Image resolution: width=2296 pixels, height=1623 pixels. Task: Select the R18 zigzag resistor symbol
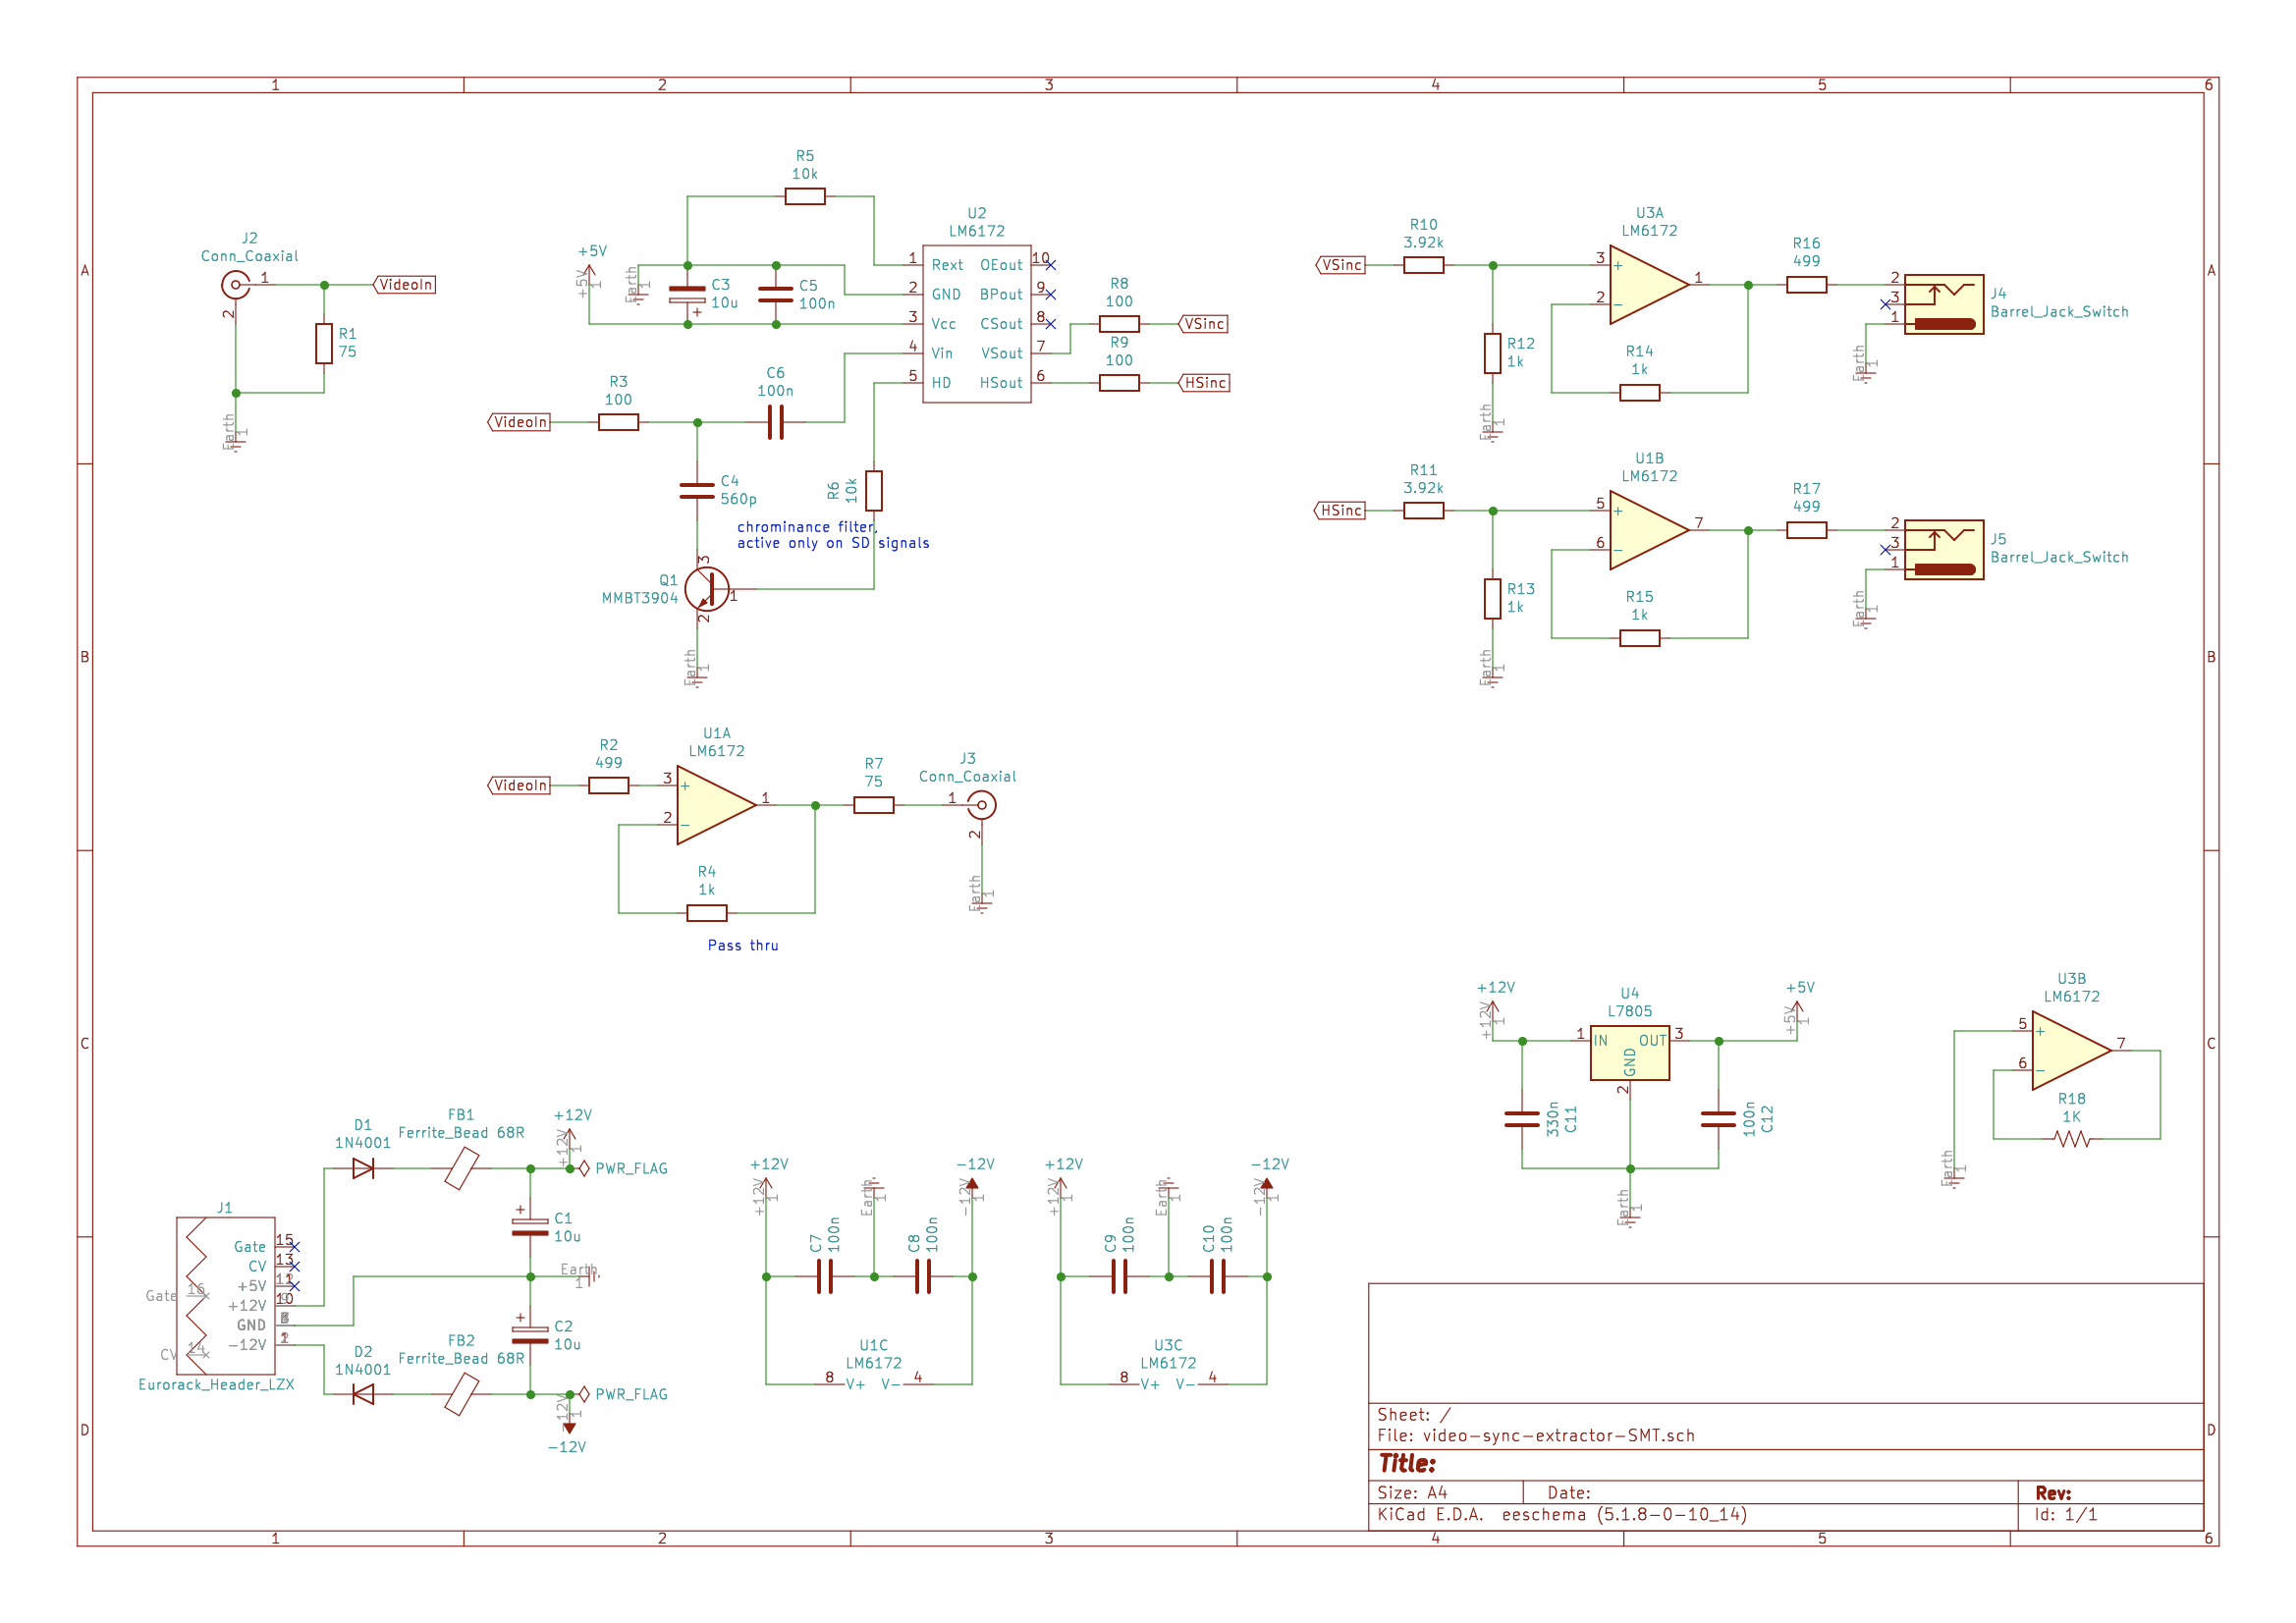(2071, 1139)
